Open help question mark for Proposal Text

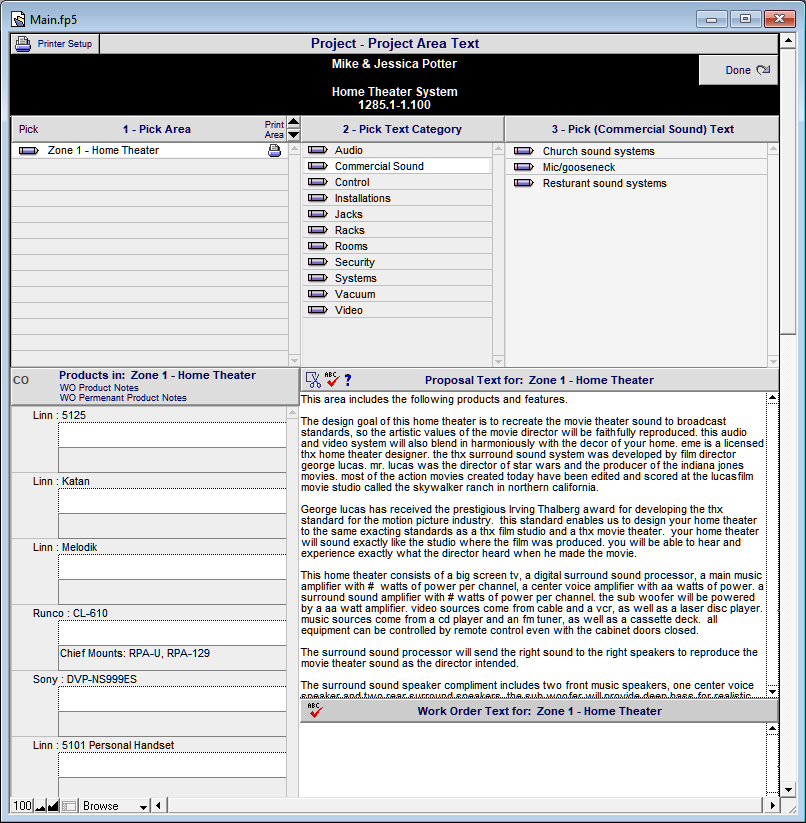pos(348,380)
